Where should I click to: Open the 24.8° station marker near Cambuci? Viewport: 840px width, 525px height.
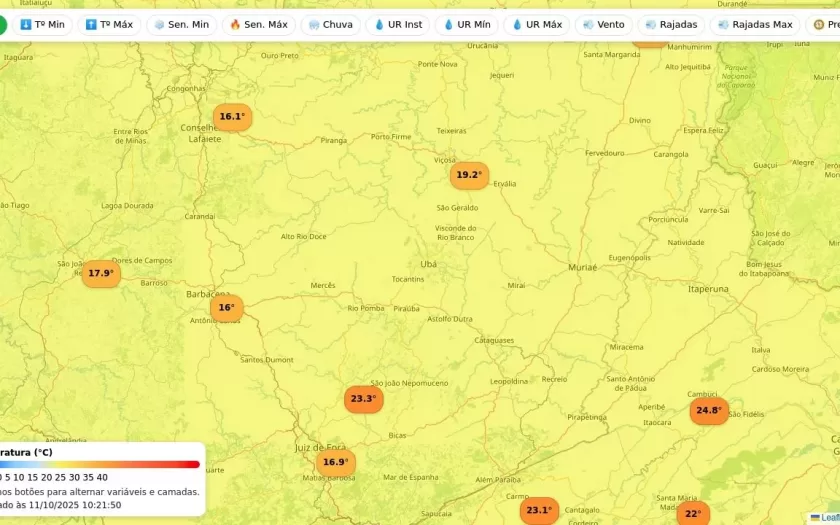tap(709, 411)
